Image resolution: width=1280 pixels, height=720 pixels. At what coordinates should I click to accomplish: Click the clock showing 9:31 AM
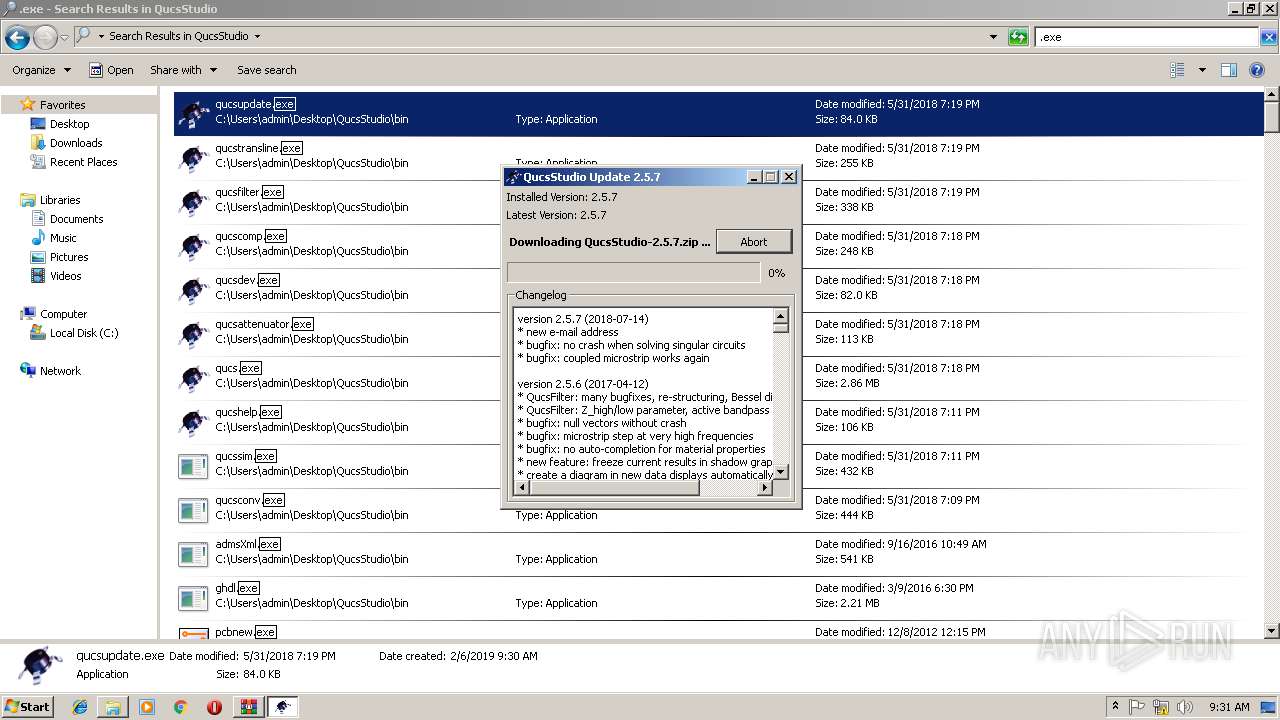pyautogui.click(x=1229, y=707)
